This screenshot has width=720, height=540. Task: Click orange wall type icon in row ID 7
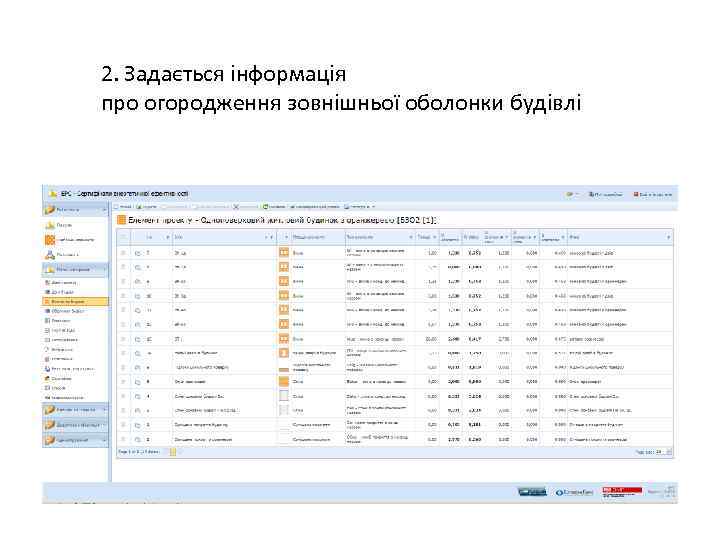coord(284,253)
